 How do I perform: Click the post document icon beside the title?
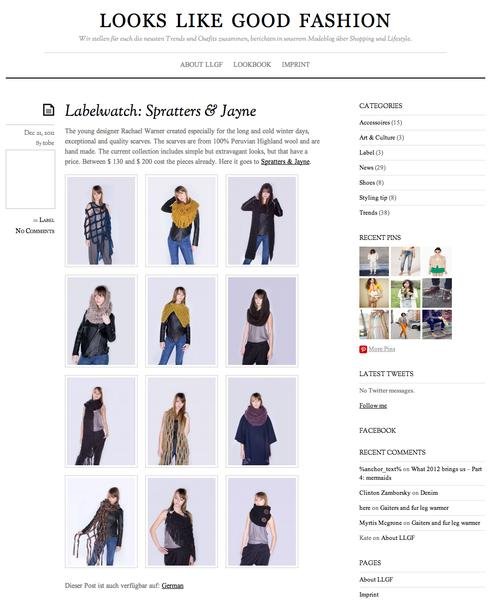coord(48,110)
